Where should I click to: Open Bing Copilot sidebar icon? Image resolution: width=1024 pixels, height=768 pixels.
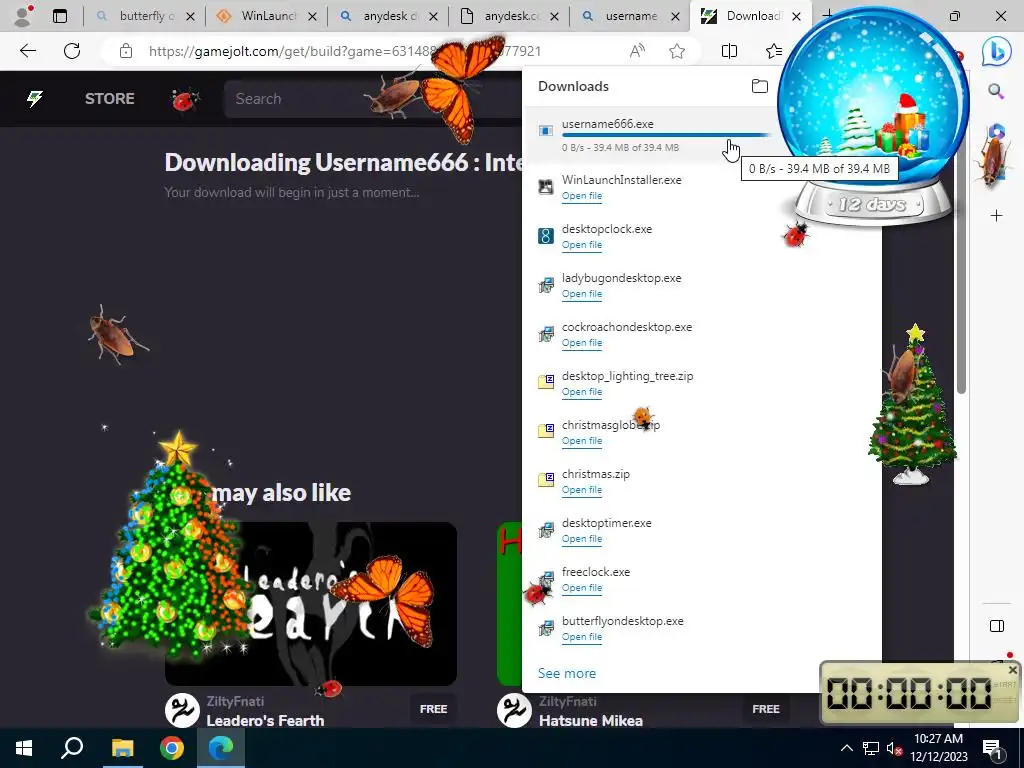pos(996,52)
